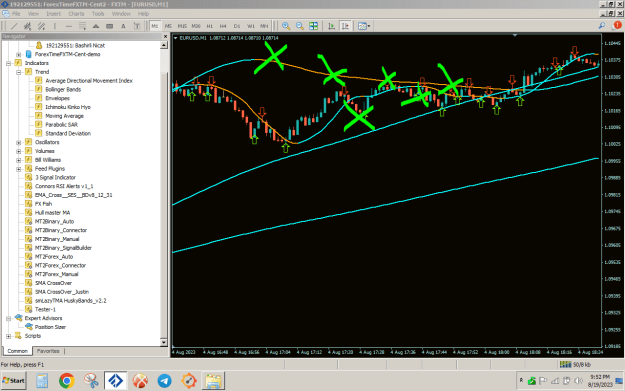Expand the ForexTimeFXTM-Cent-demo server node
This screenshot has width=625, height=391.
[18, 54]
